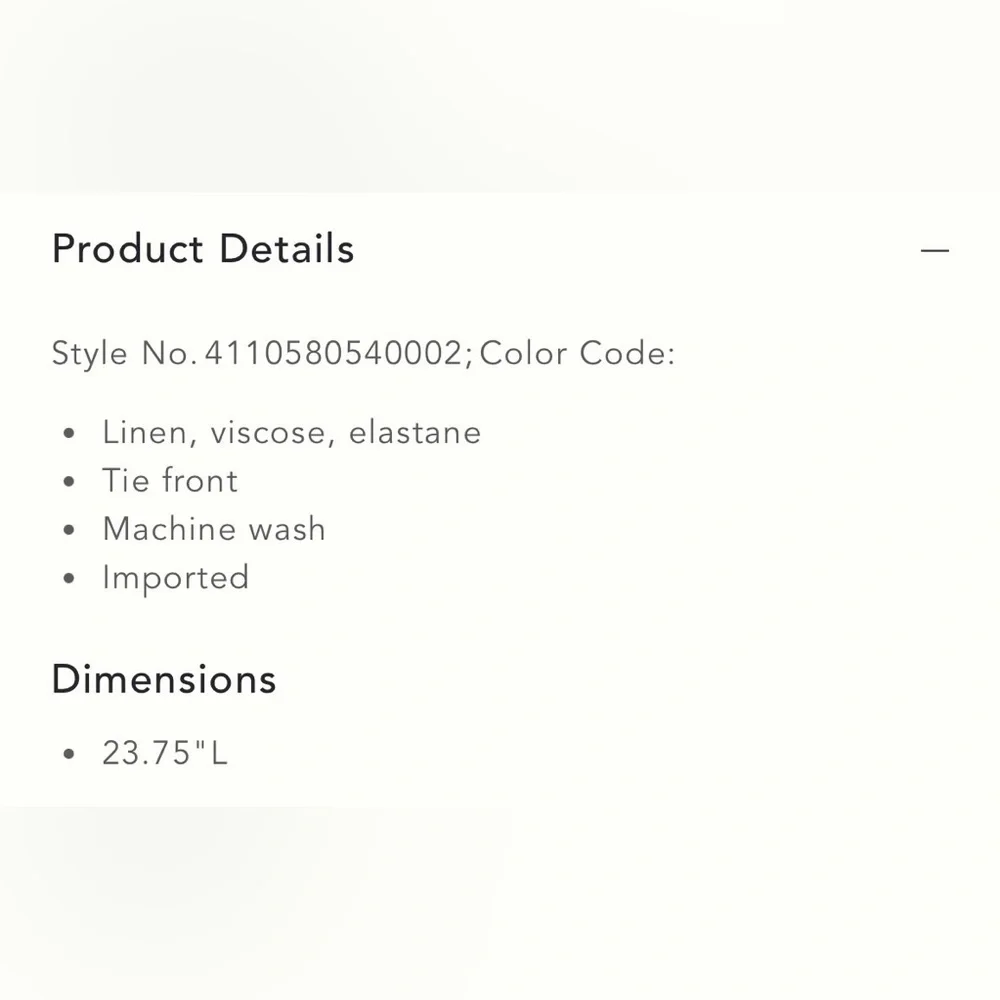Click the Dimensions heading
Image resolution: width=1000 pixels, height=1000 pixels.
click(164, 680)
